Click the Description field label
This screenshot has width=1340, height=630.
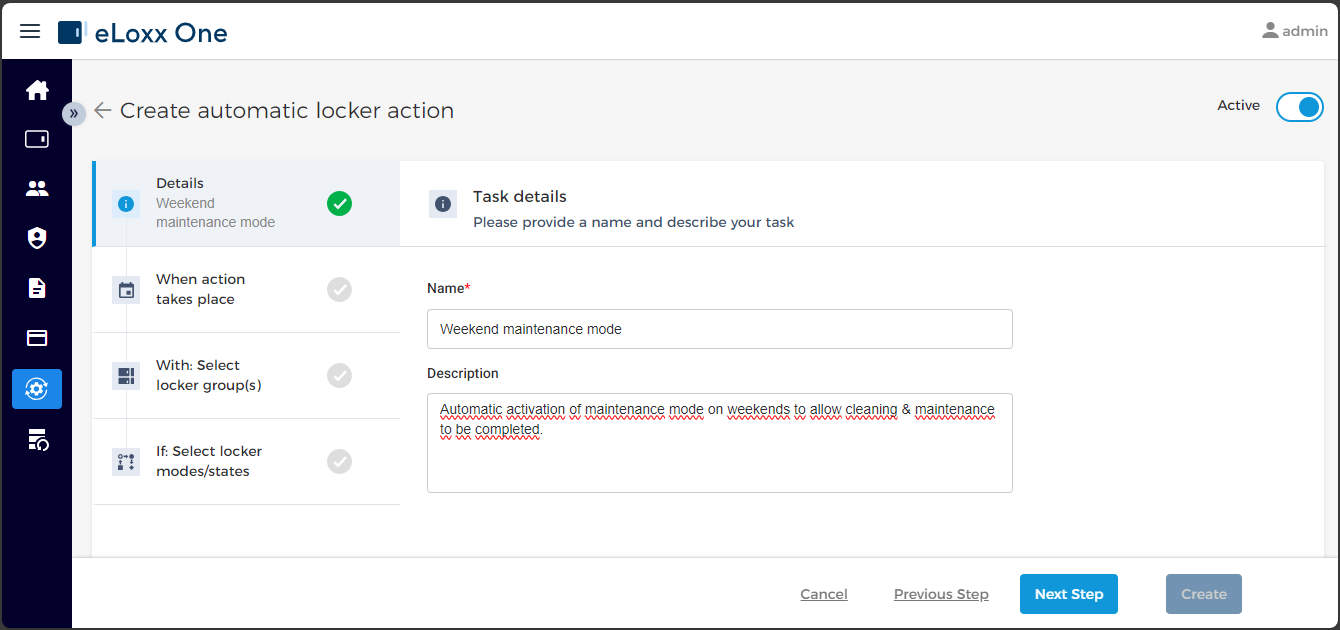coord(463,373)
